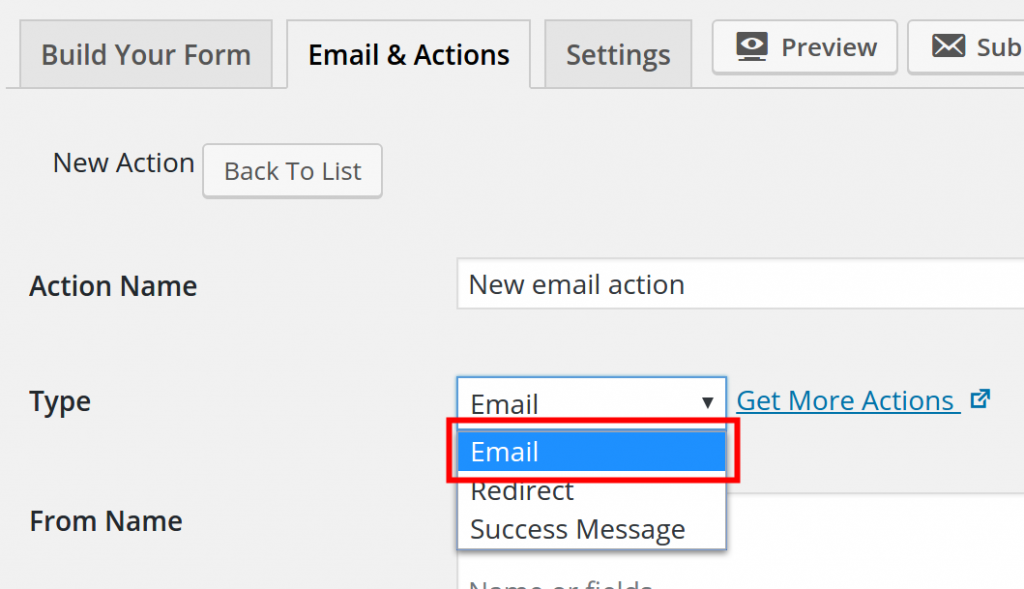Open the Get More Actions link
Viewport: 1024px width, 589px height.
coord(845,400)
